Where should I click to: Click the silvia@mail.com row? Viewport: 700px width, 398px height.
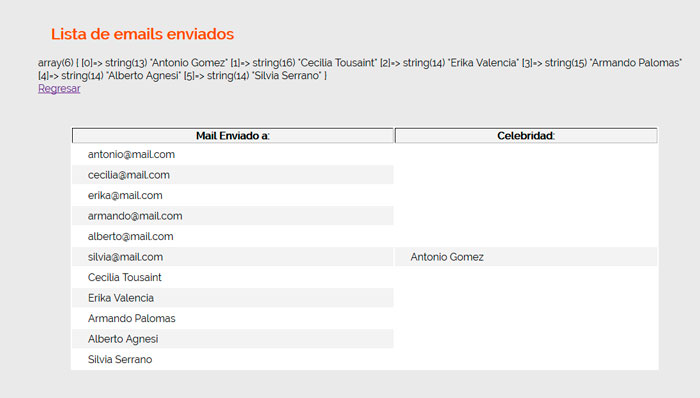tap(365, 257)
